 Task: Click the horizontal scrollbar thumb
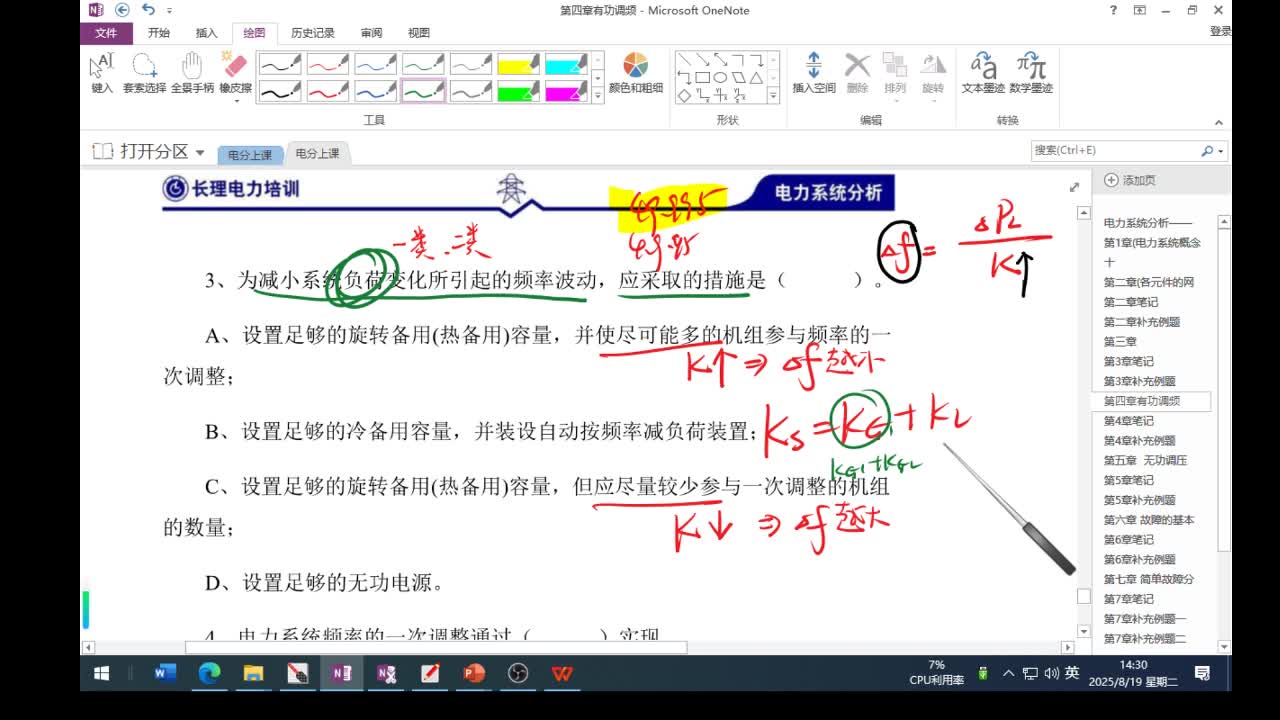pyautogui.click(x=436, y=648)
